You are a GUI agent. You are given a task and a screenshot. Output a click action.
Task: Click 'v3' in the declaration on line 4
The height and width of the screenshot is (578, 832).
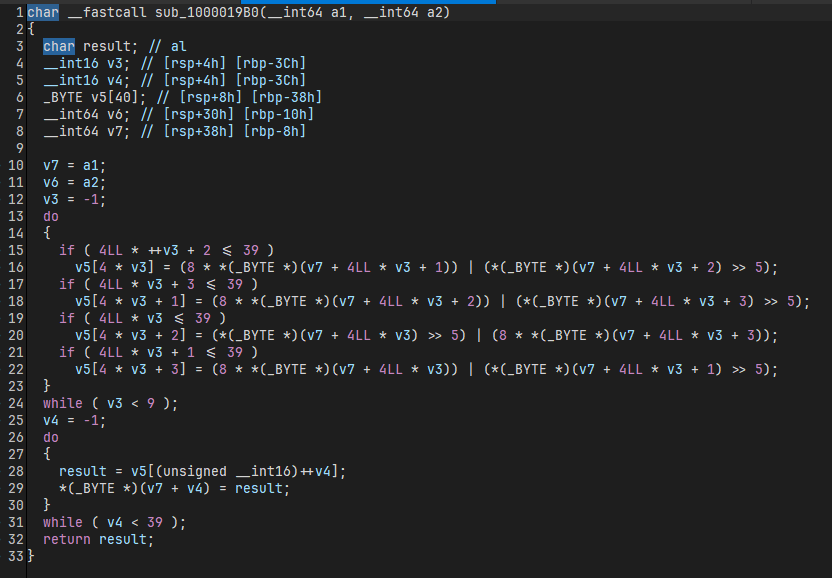pyautogui.click(x=115, y=63)
